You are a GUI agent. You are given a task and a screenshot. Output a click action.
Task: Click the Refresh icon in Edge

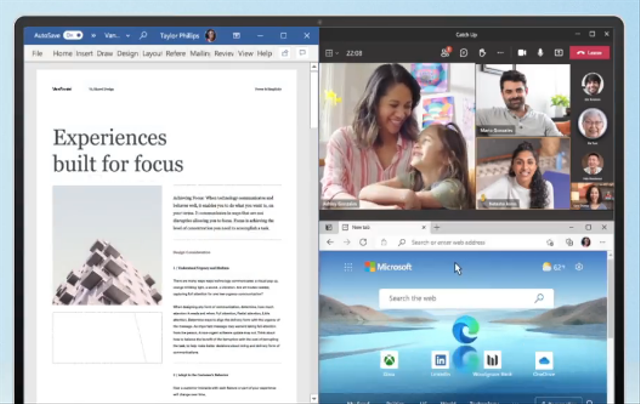pos(363,242)
